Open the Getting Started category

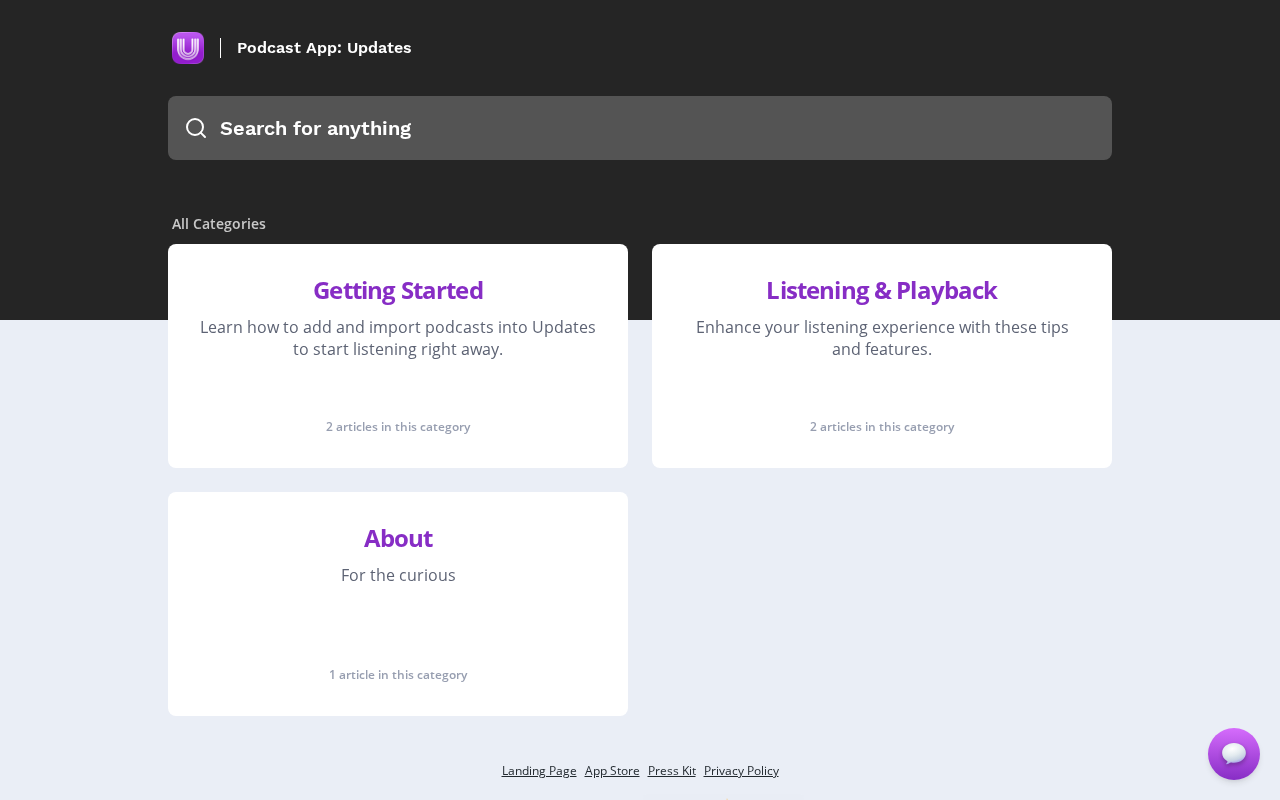click(398, 290)
